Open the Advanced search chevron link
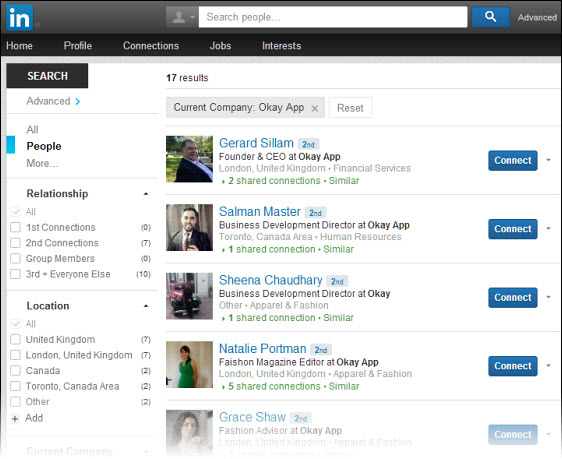 (53, 101)
